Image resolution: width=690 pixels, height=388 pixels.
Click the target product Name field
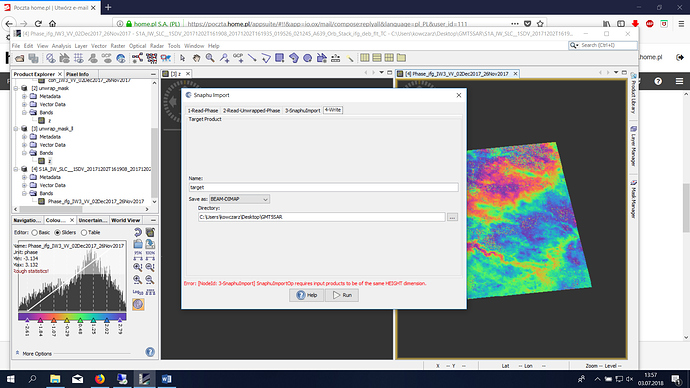click(x=323, y=187)
